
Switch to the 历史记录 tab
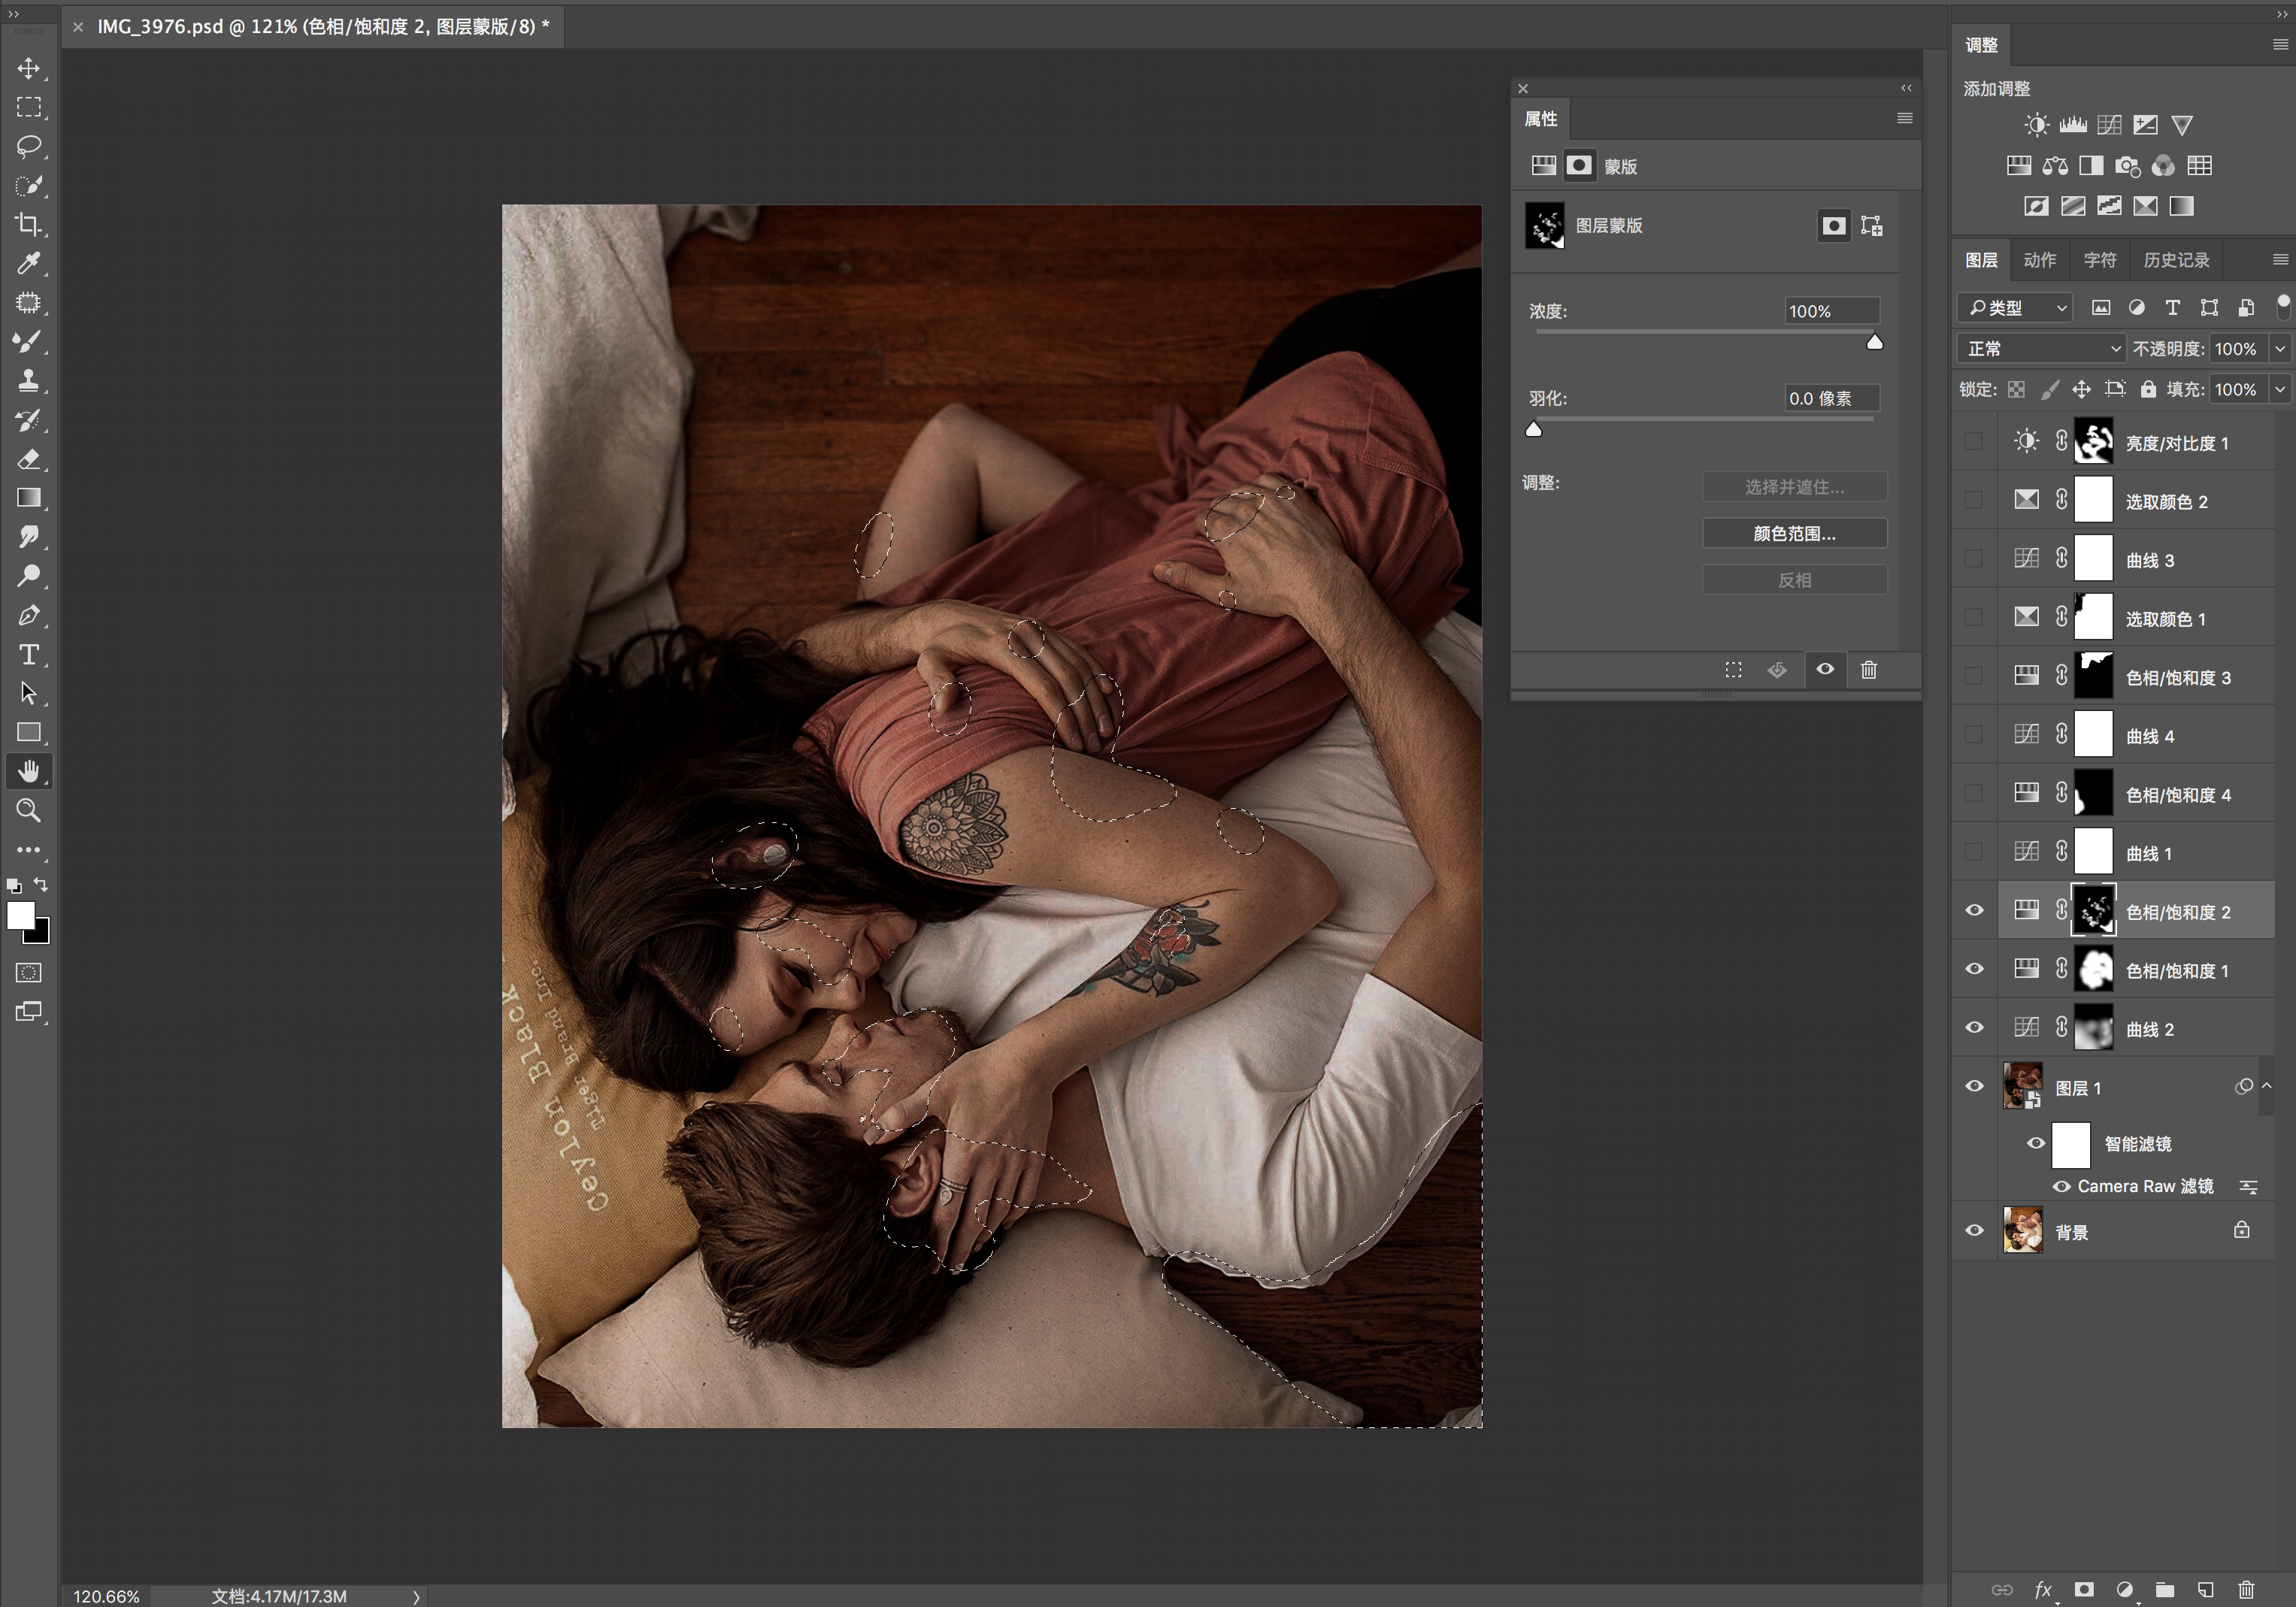[2176, 260]
